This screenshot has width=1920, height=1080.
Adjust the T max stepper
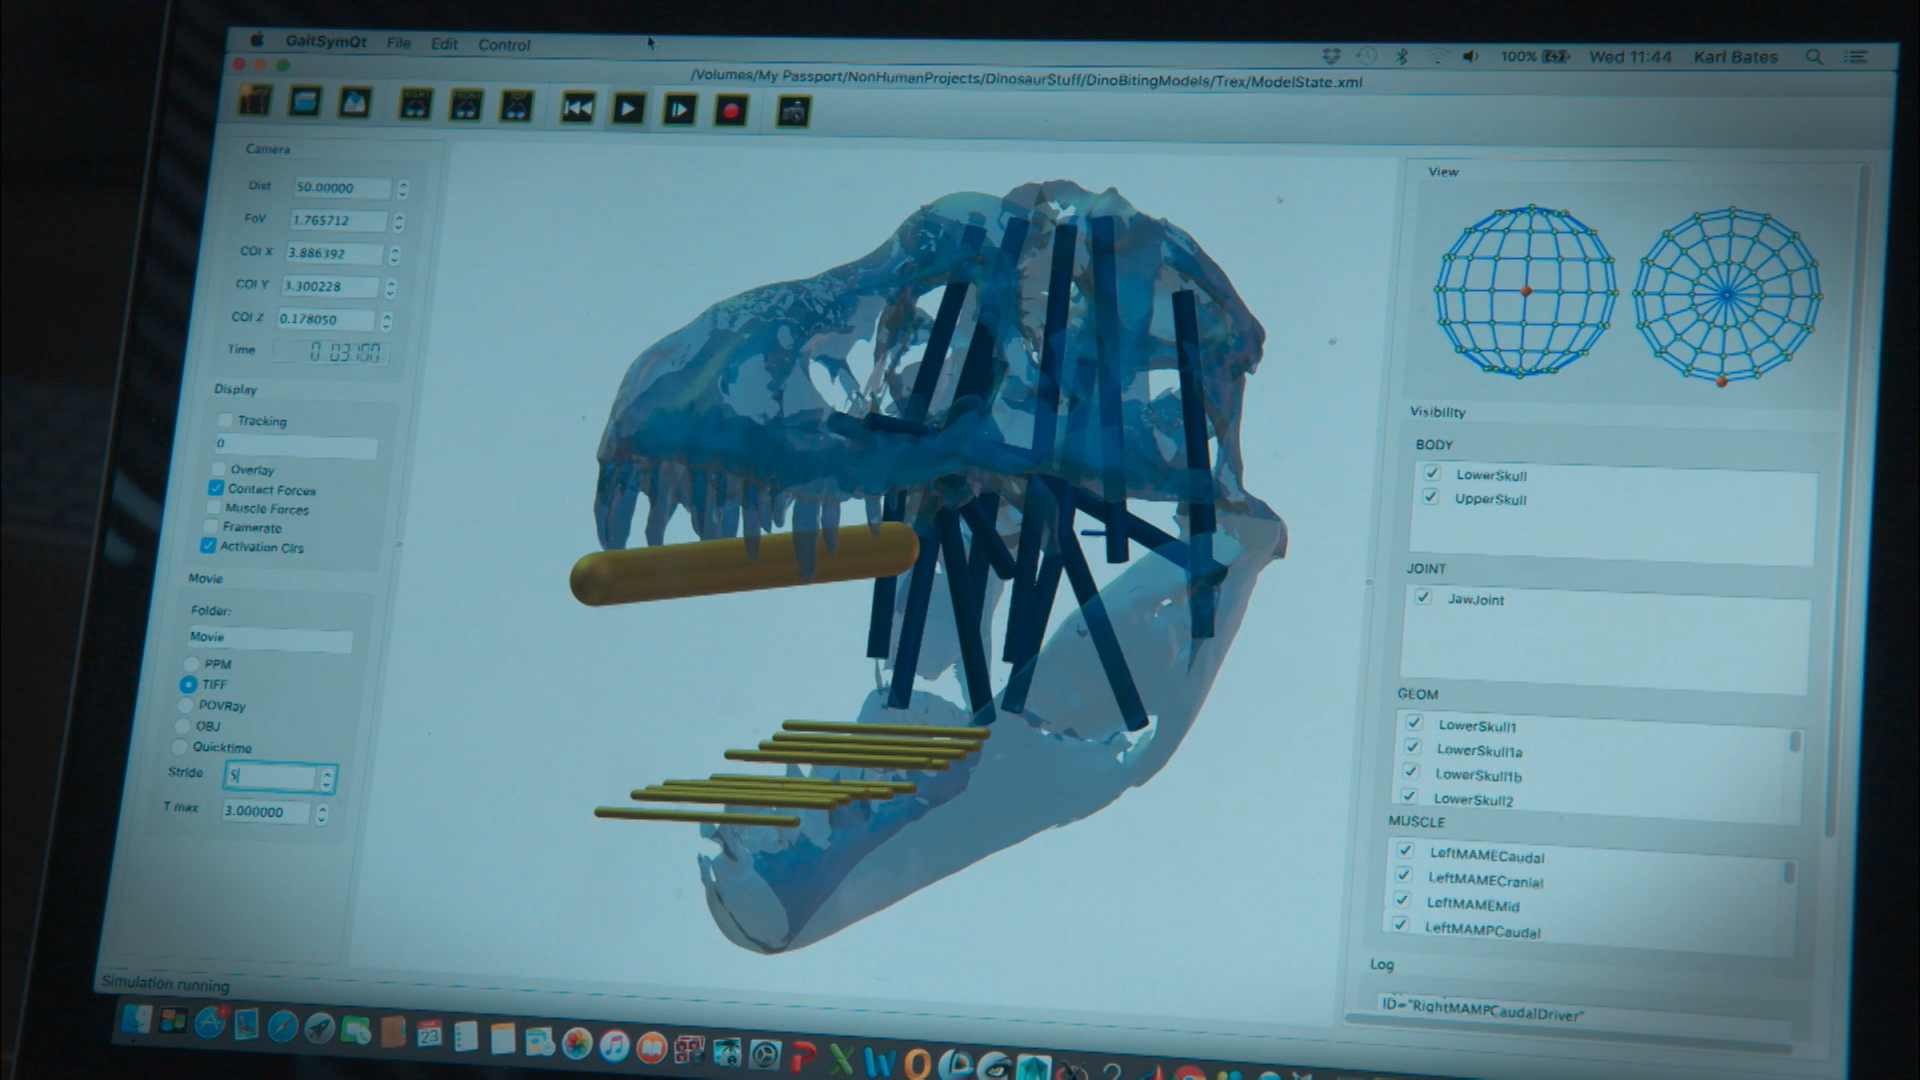(322, 815)
